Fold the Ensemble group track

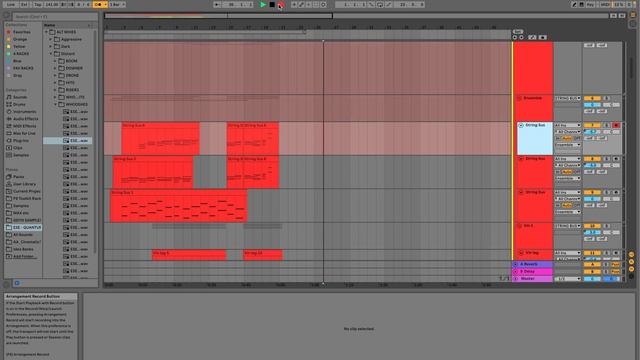(519, 98)
